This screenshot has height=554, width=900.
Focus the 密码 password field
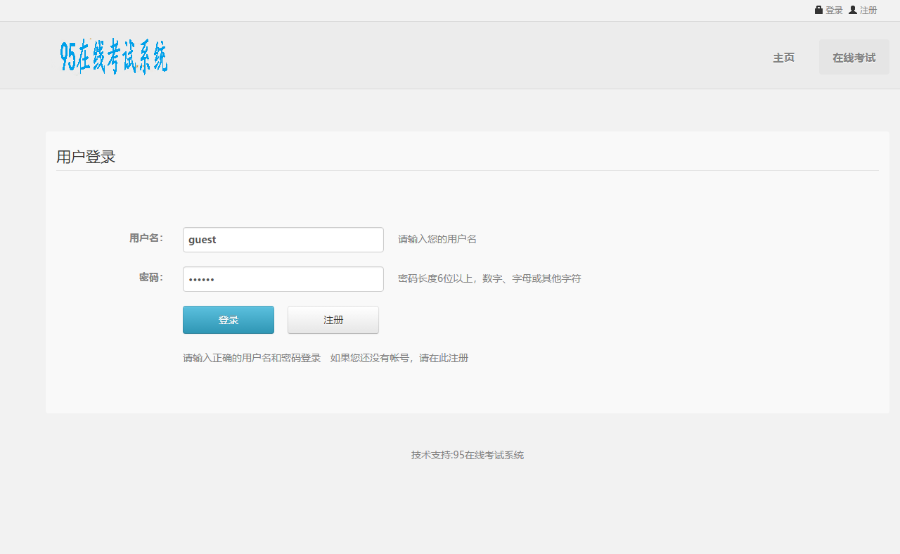click(x=283, y=279)
